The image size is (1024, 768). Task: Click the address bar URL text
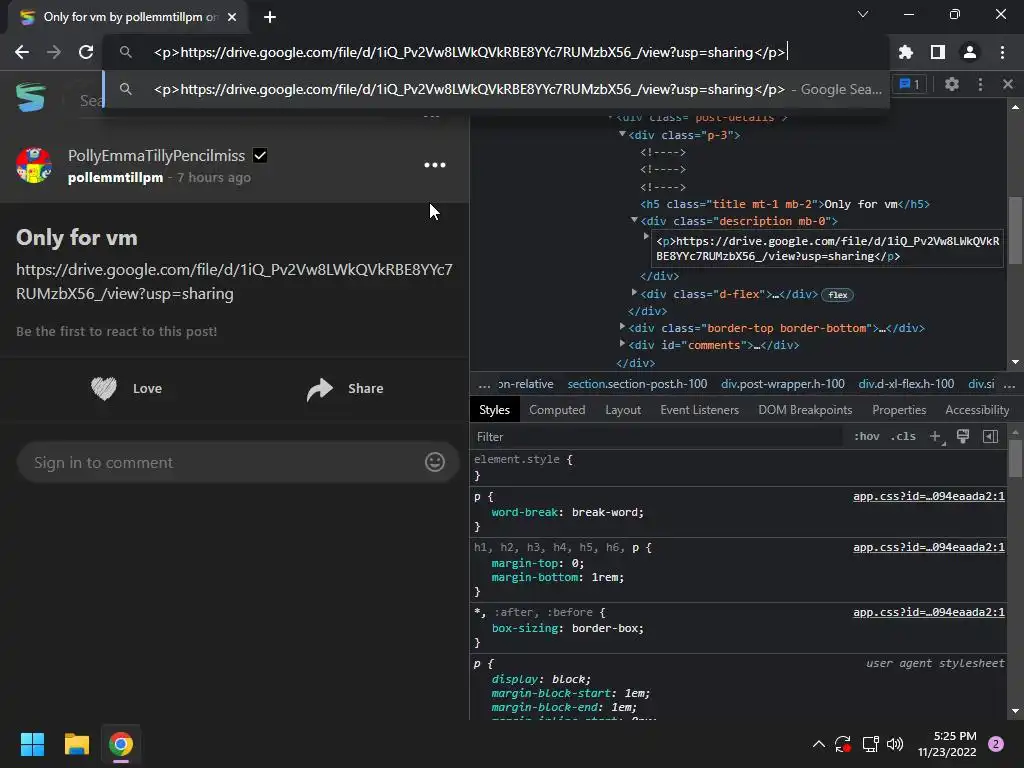[469, 52]
